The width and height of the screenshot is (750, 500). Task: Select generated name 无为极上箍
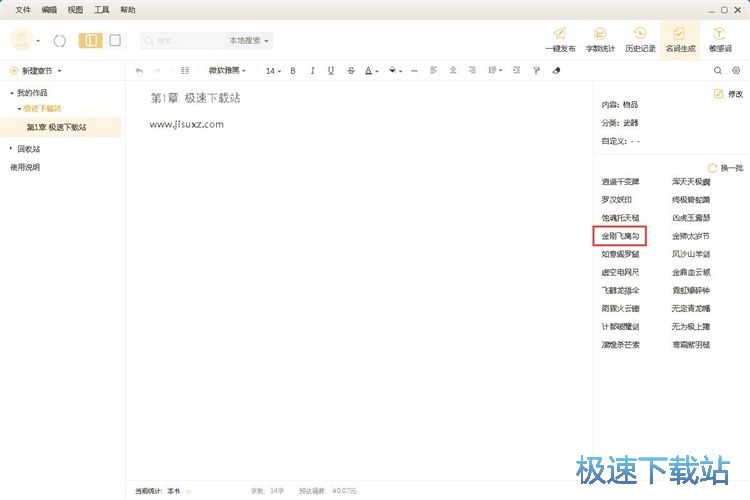click(x=690, y=326)
